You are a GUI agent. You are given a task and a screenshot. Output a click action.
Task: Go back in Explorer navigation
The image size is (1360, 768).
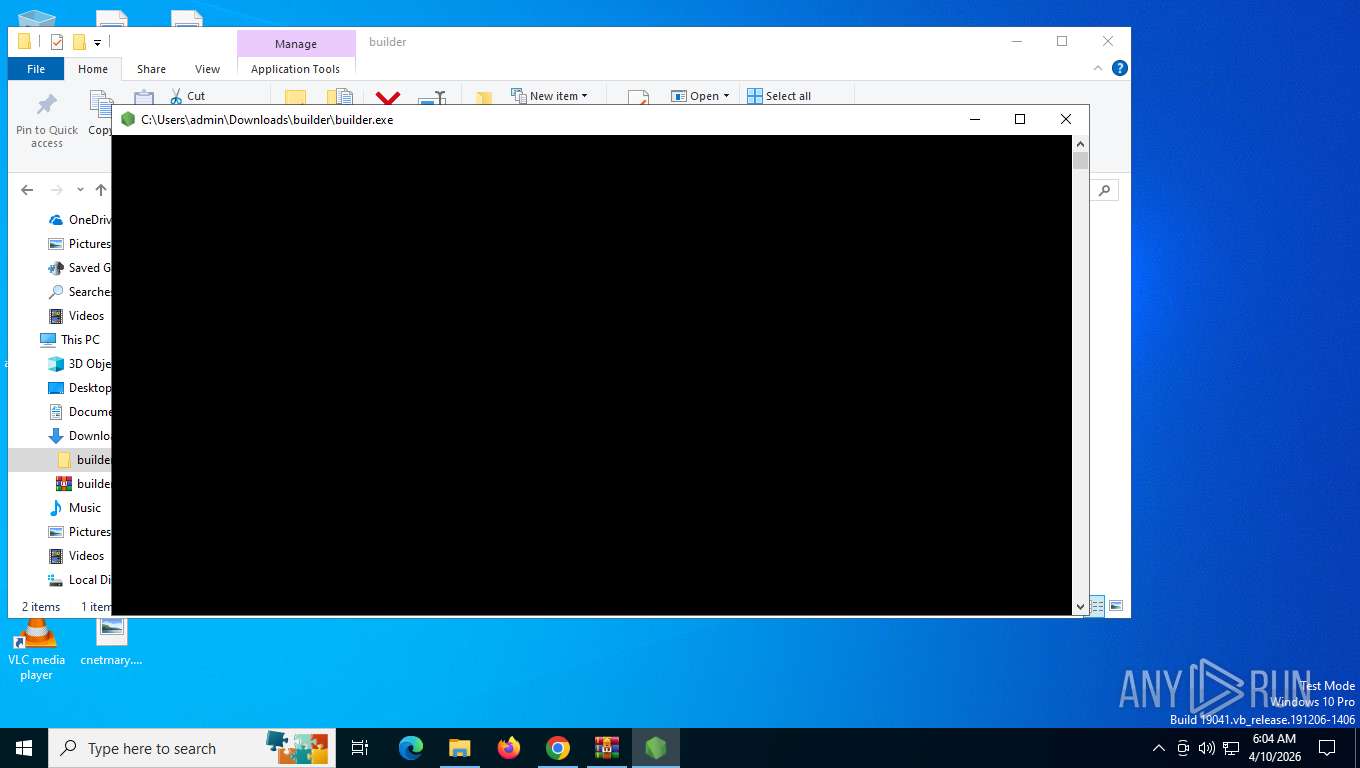pyautogui.click(x=27, y=190)
